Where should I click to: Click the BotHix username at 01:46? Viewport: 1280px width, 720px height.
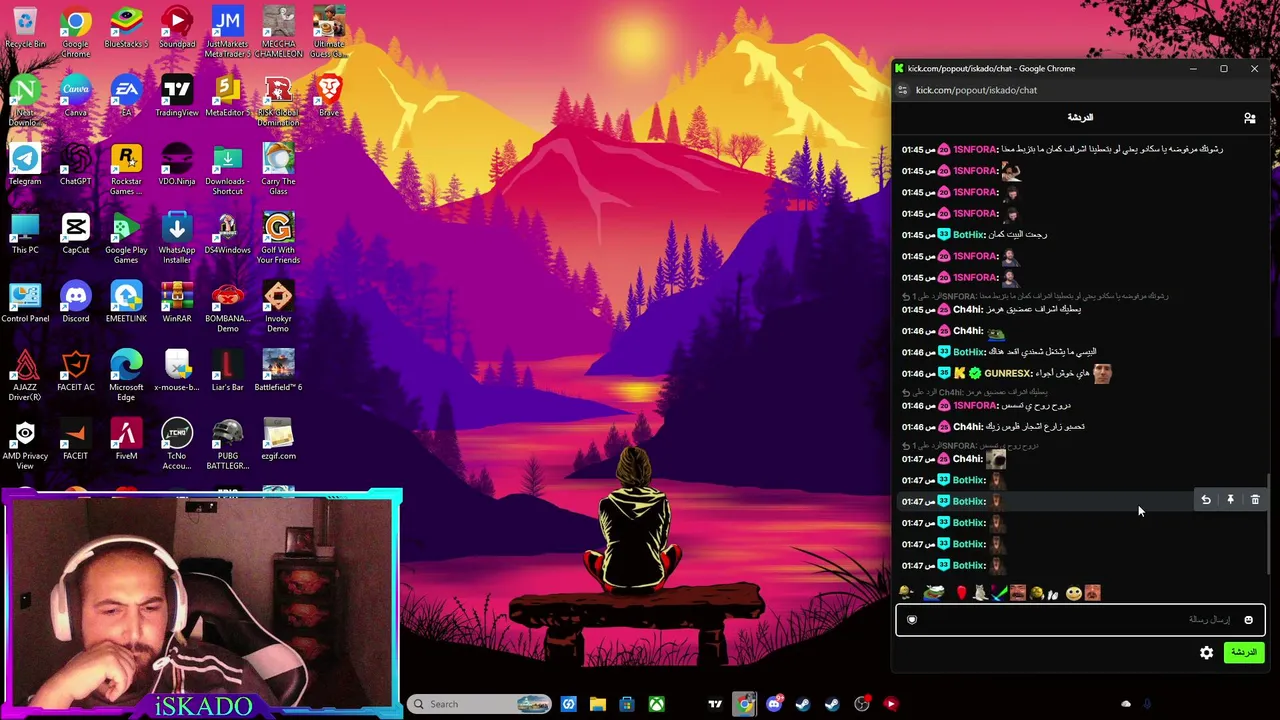(x=969, y=352)
